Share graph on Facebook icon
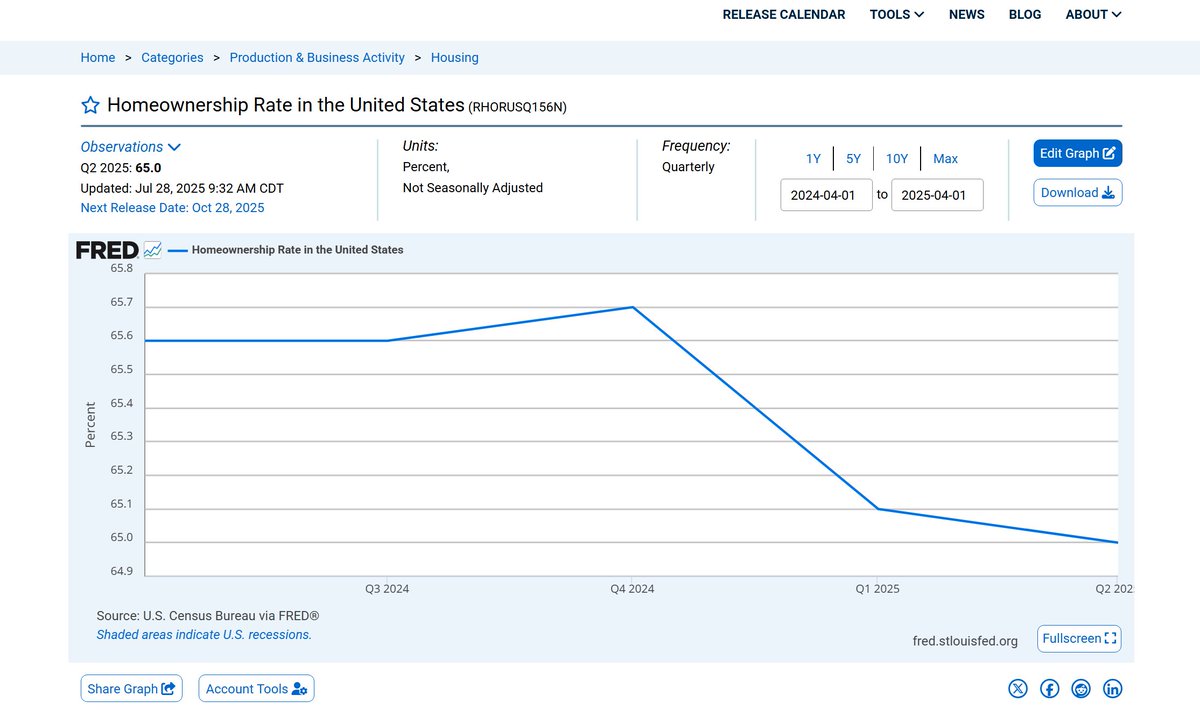Viewport: 1200px width, 716px height. point(1049,688)
